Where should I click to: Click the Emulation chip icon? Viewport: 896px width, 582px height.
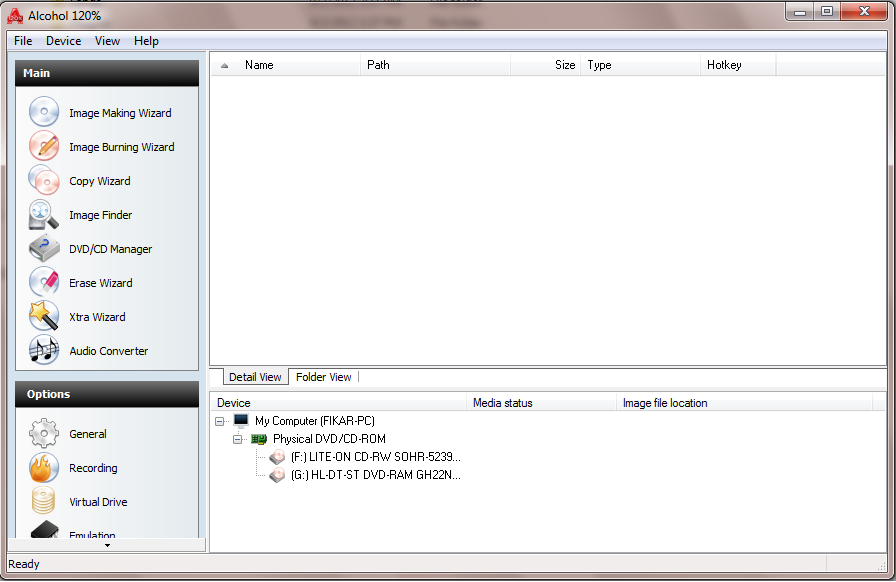[45, 529]
